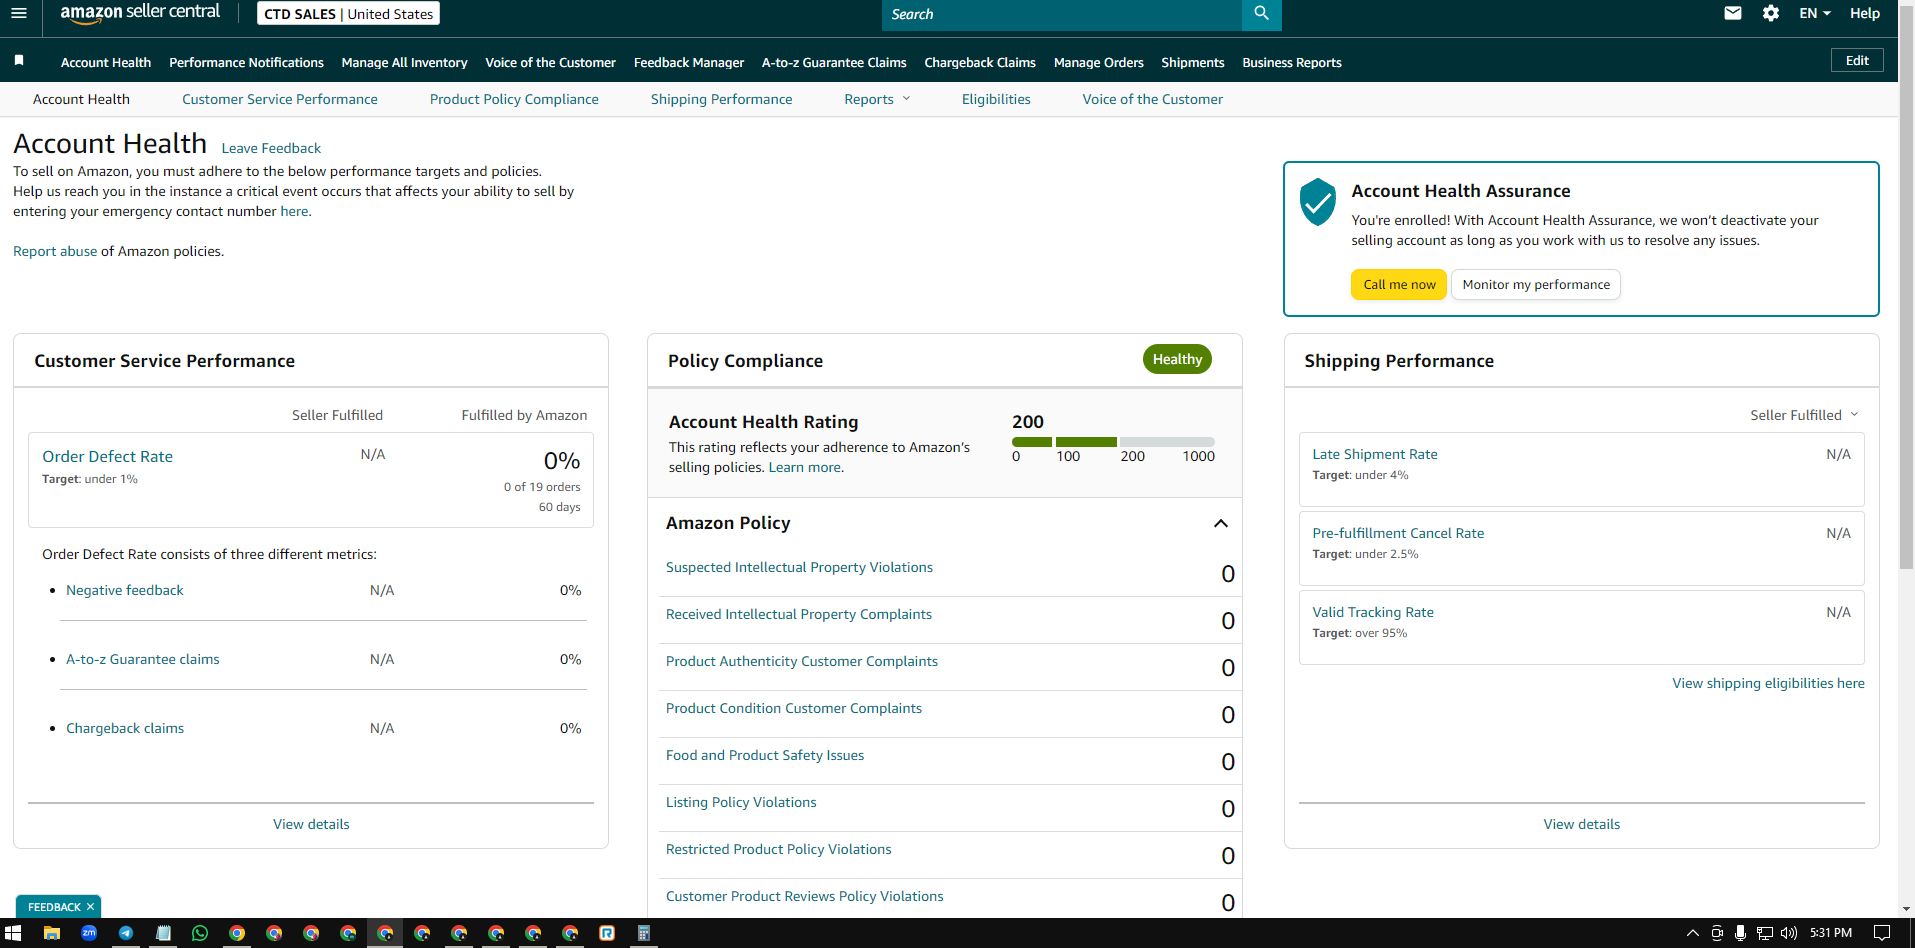Open the Windows notification center icon
Screen dimensions: 1915x948
pos(1882,933)
